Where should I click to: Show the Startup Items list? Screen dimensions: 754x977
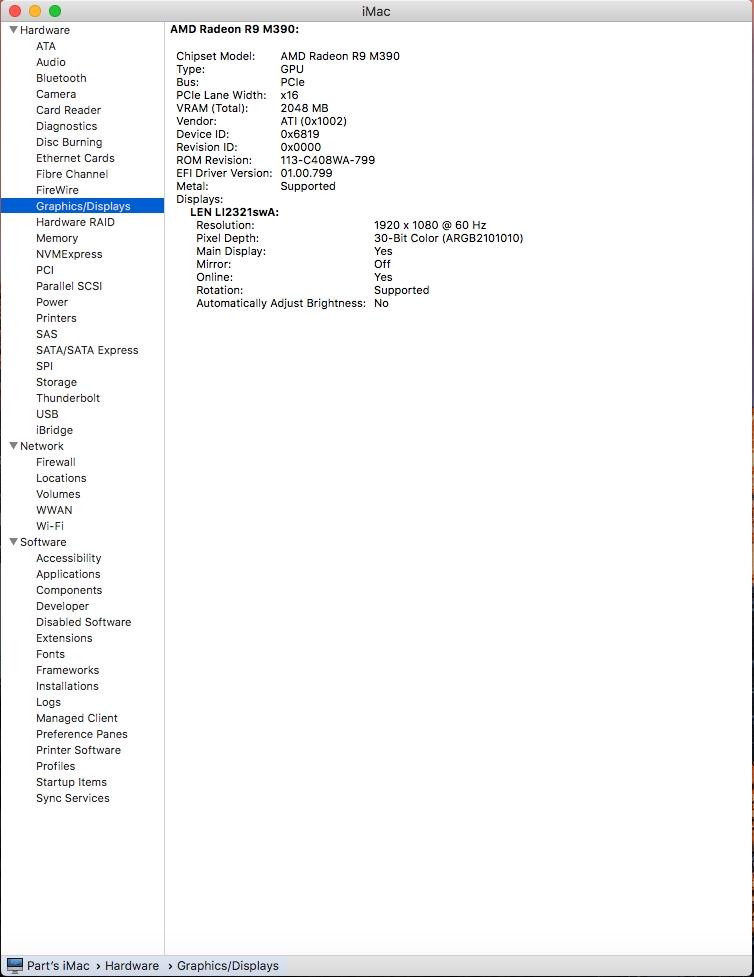71,782
